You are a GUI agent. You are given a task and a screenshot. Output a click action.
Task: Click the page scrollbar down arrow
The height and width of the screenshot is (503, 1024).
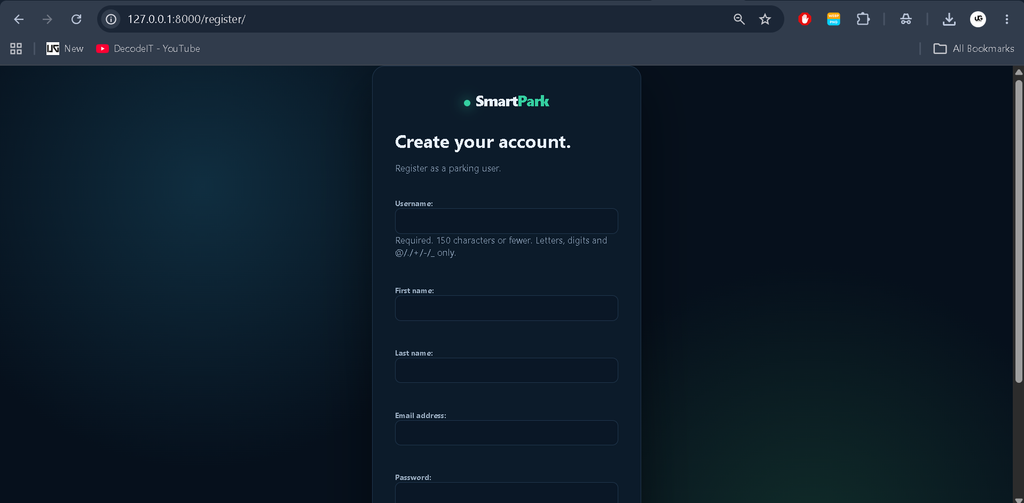coord(1018,498)
